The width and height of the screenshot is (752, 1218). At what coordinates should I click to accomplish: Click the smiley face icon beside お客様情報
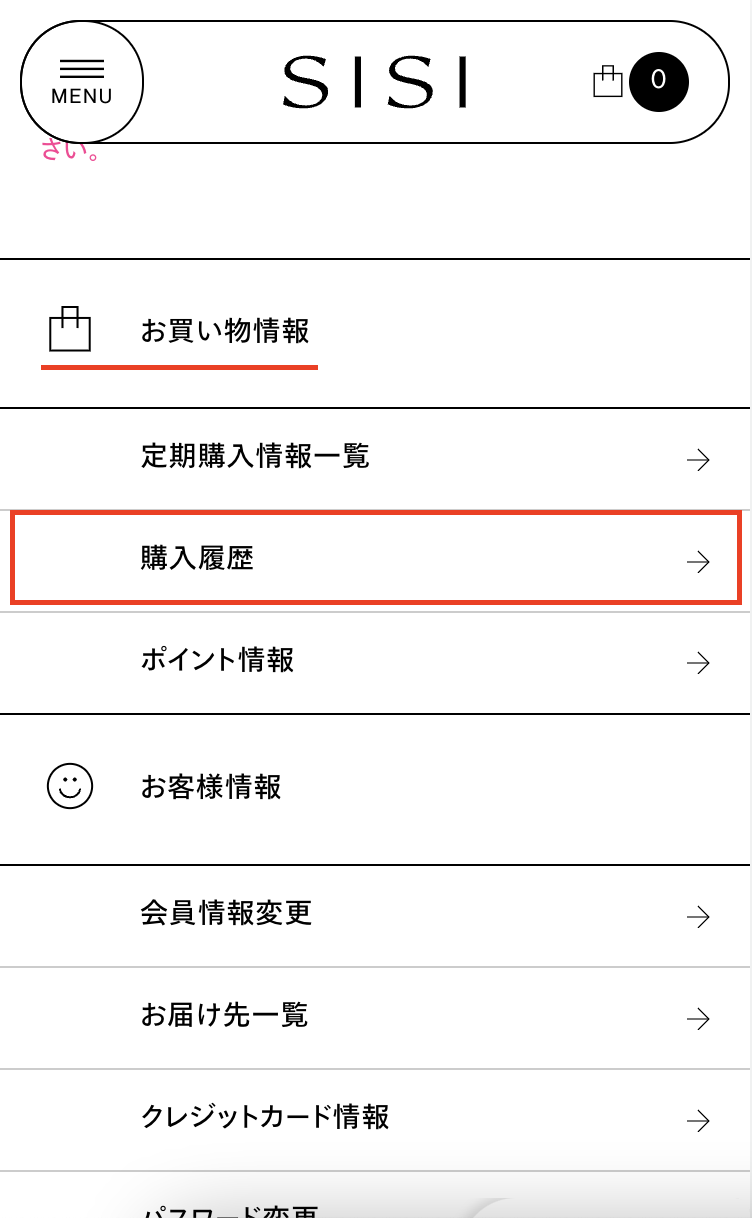(70, 786)
